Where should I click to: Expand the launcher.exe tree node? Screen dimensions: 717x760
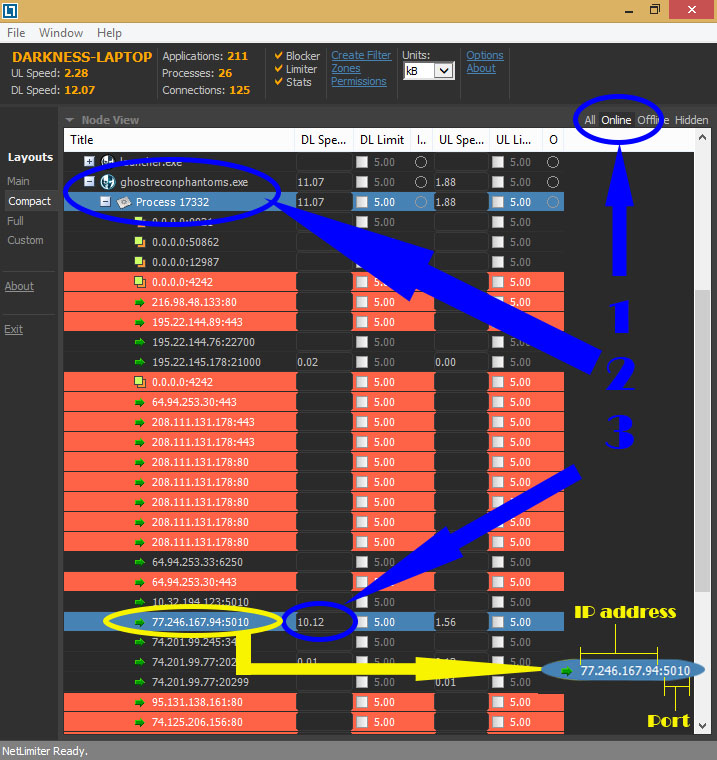point(89,161)
